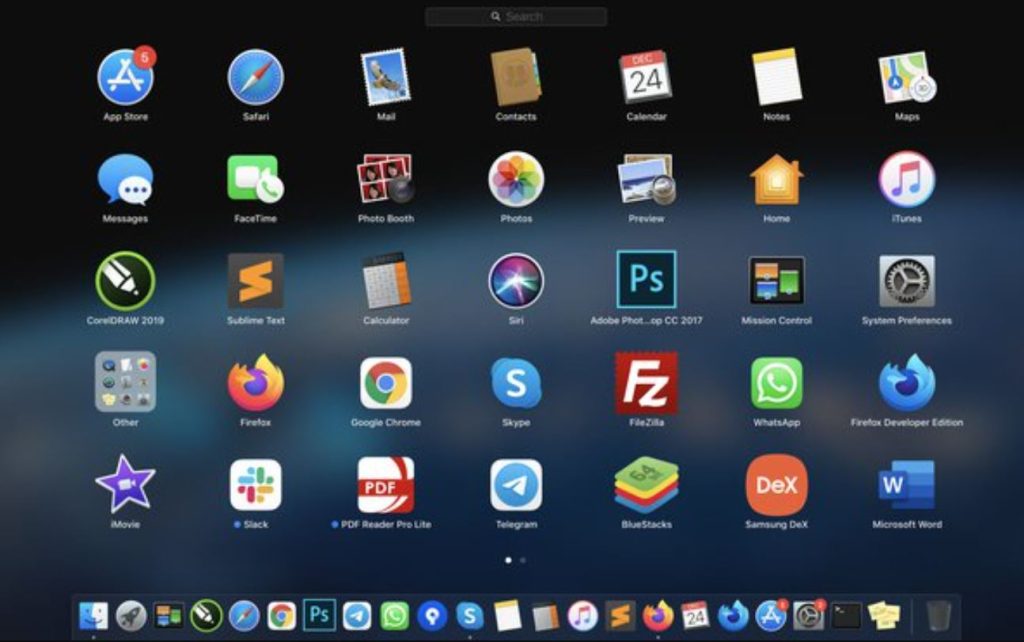Launch Terminal from the Dock

[x=848, y=616]
